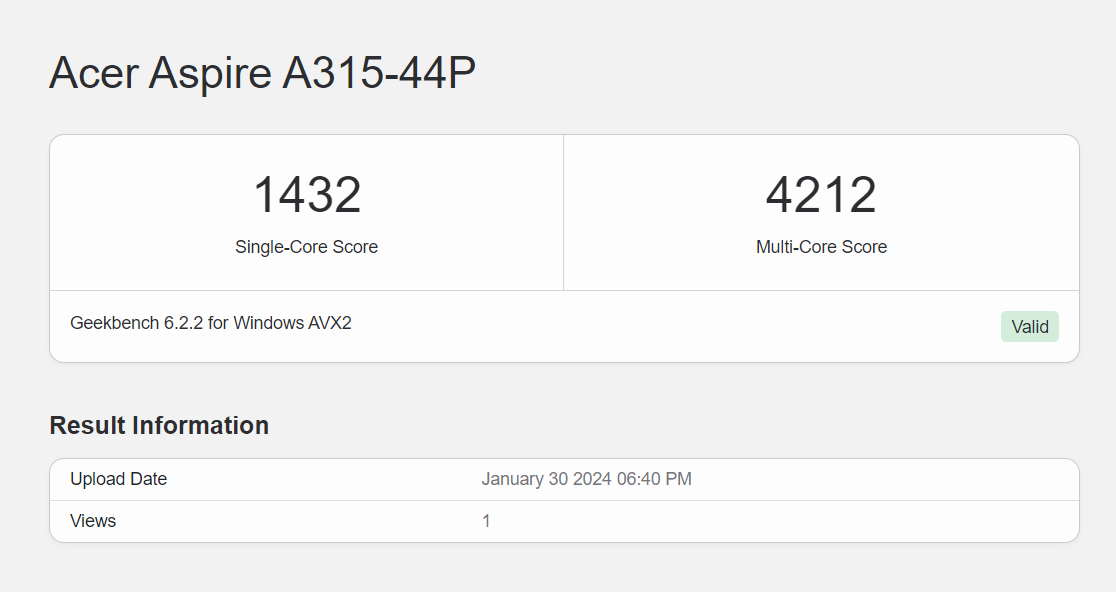
Task: Click the word Acer in the title
Action: coord(93,73)
